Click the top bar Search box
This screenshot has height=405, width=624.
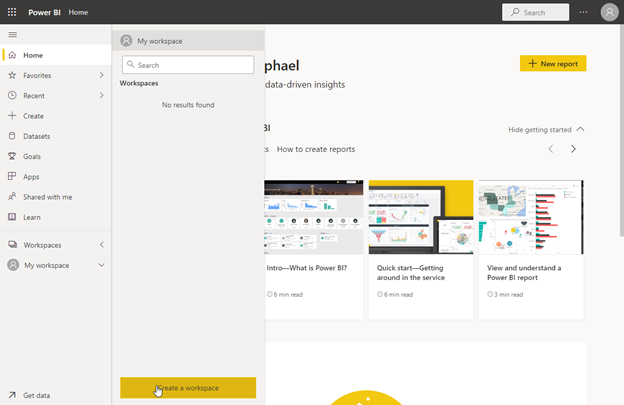click(x=535, y=12)
